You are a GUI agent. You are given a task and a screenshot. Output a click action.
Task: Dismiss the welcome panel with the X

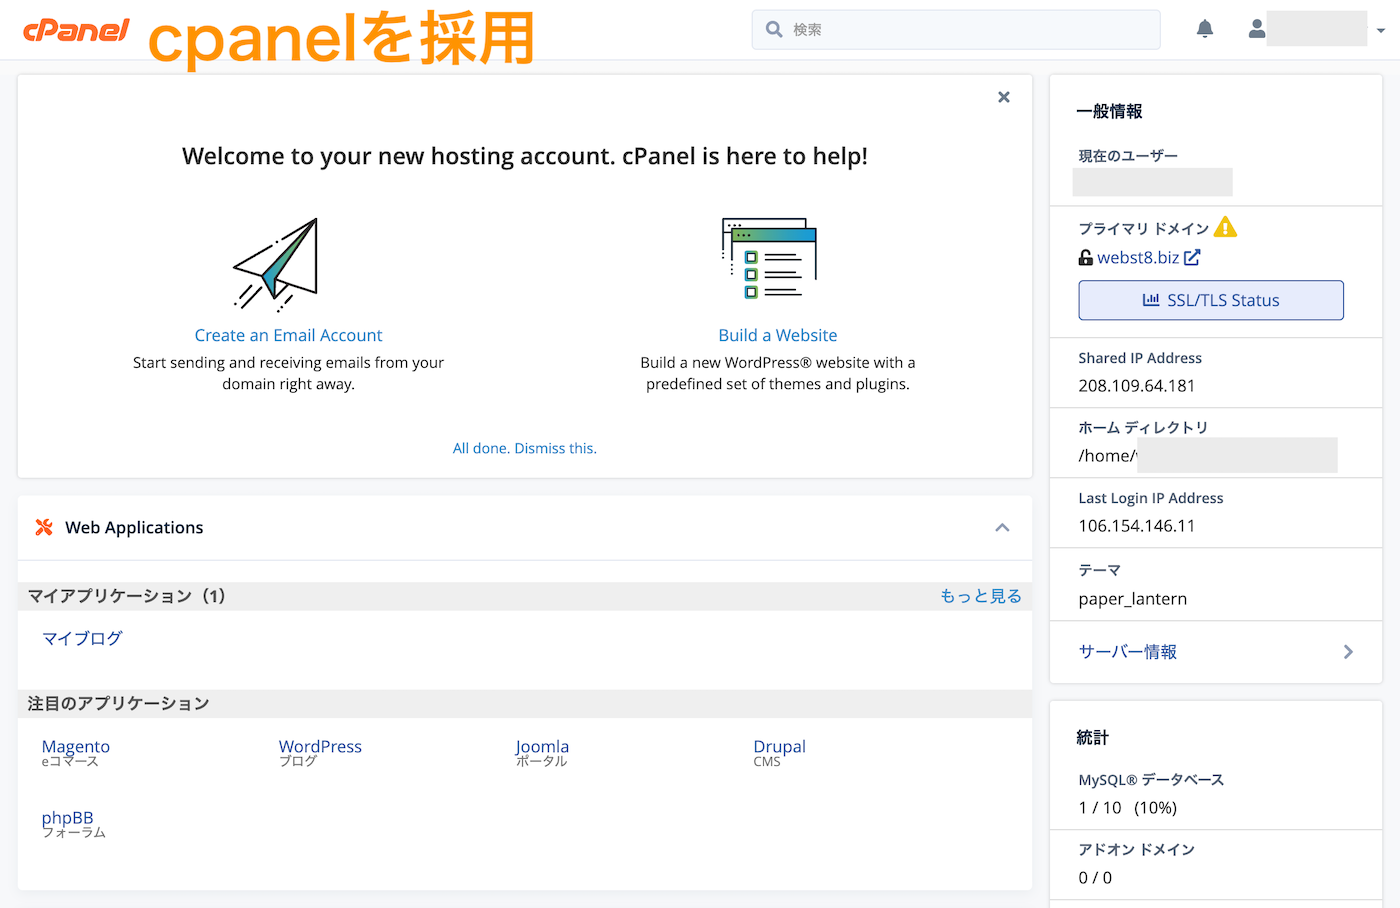coord(1004,97)
